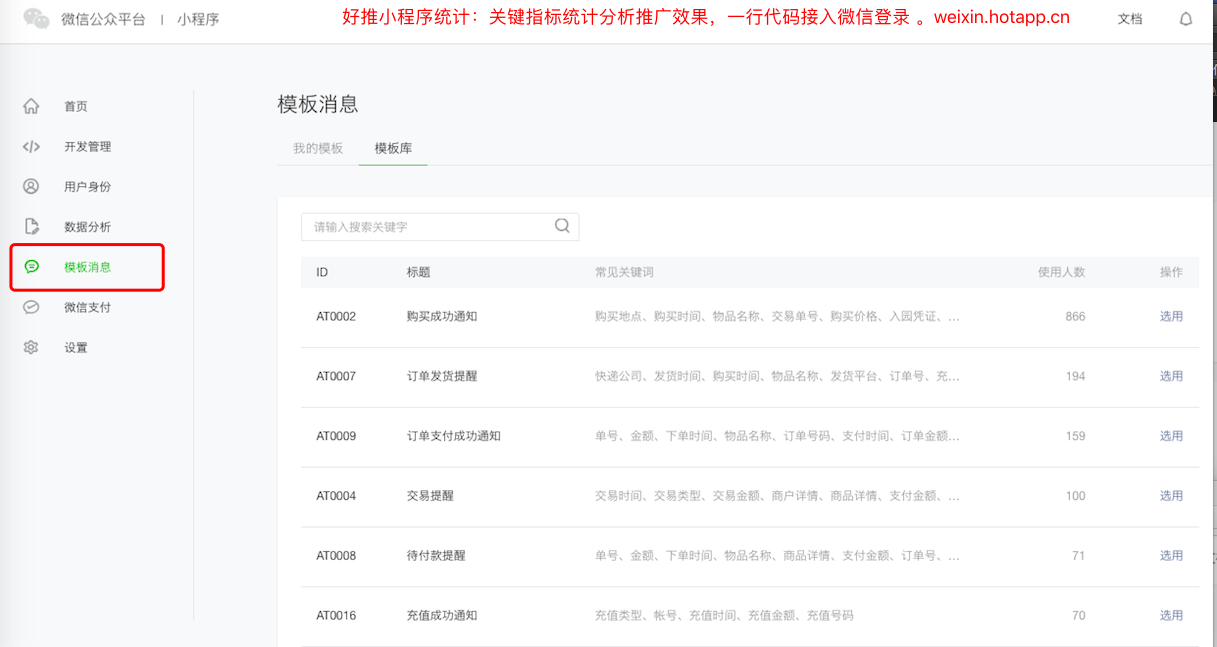This screenshot has height=647, width=1217.
Task: Click 选用 for 订单支付成功通知
Action: tap(1171, 436)
